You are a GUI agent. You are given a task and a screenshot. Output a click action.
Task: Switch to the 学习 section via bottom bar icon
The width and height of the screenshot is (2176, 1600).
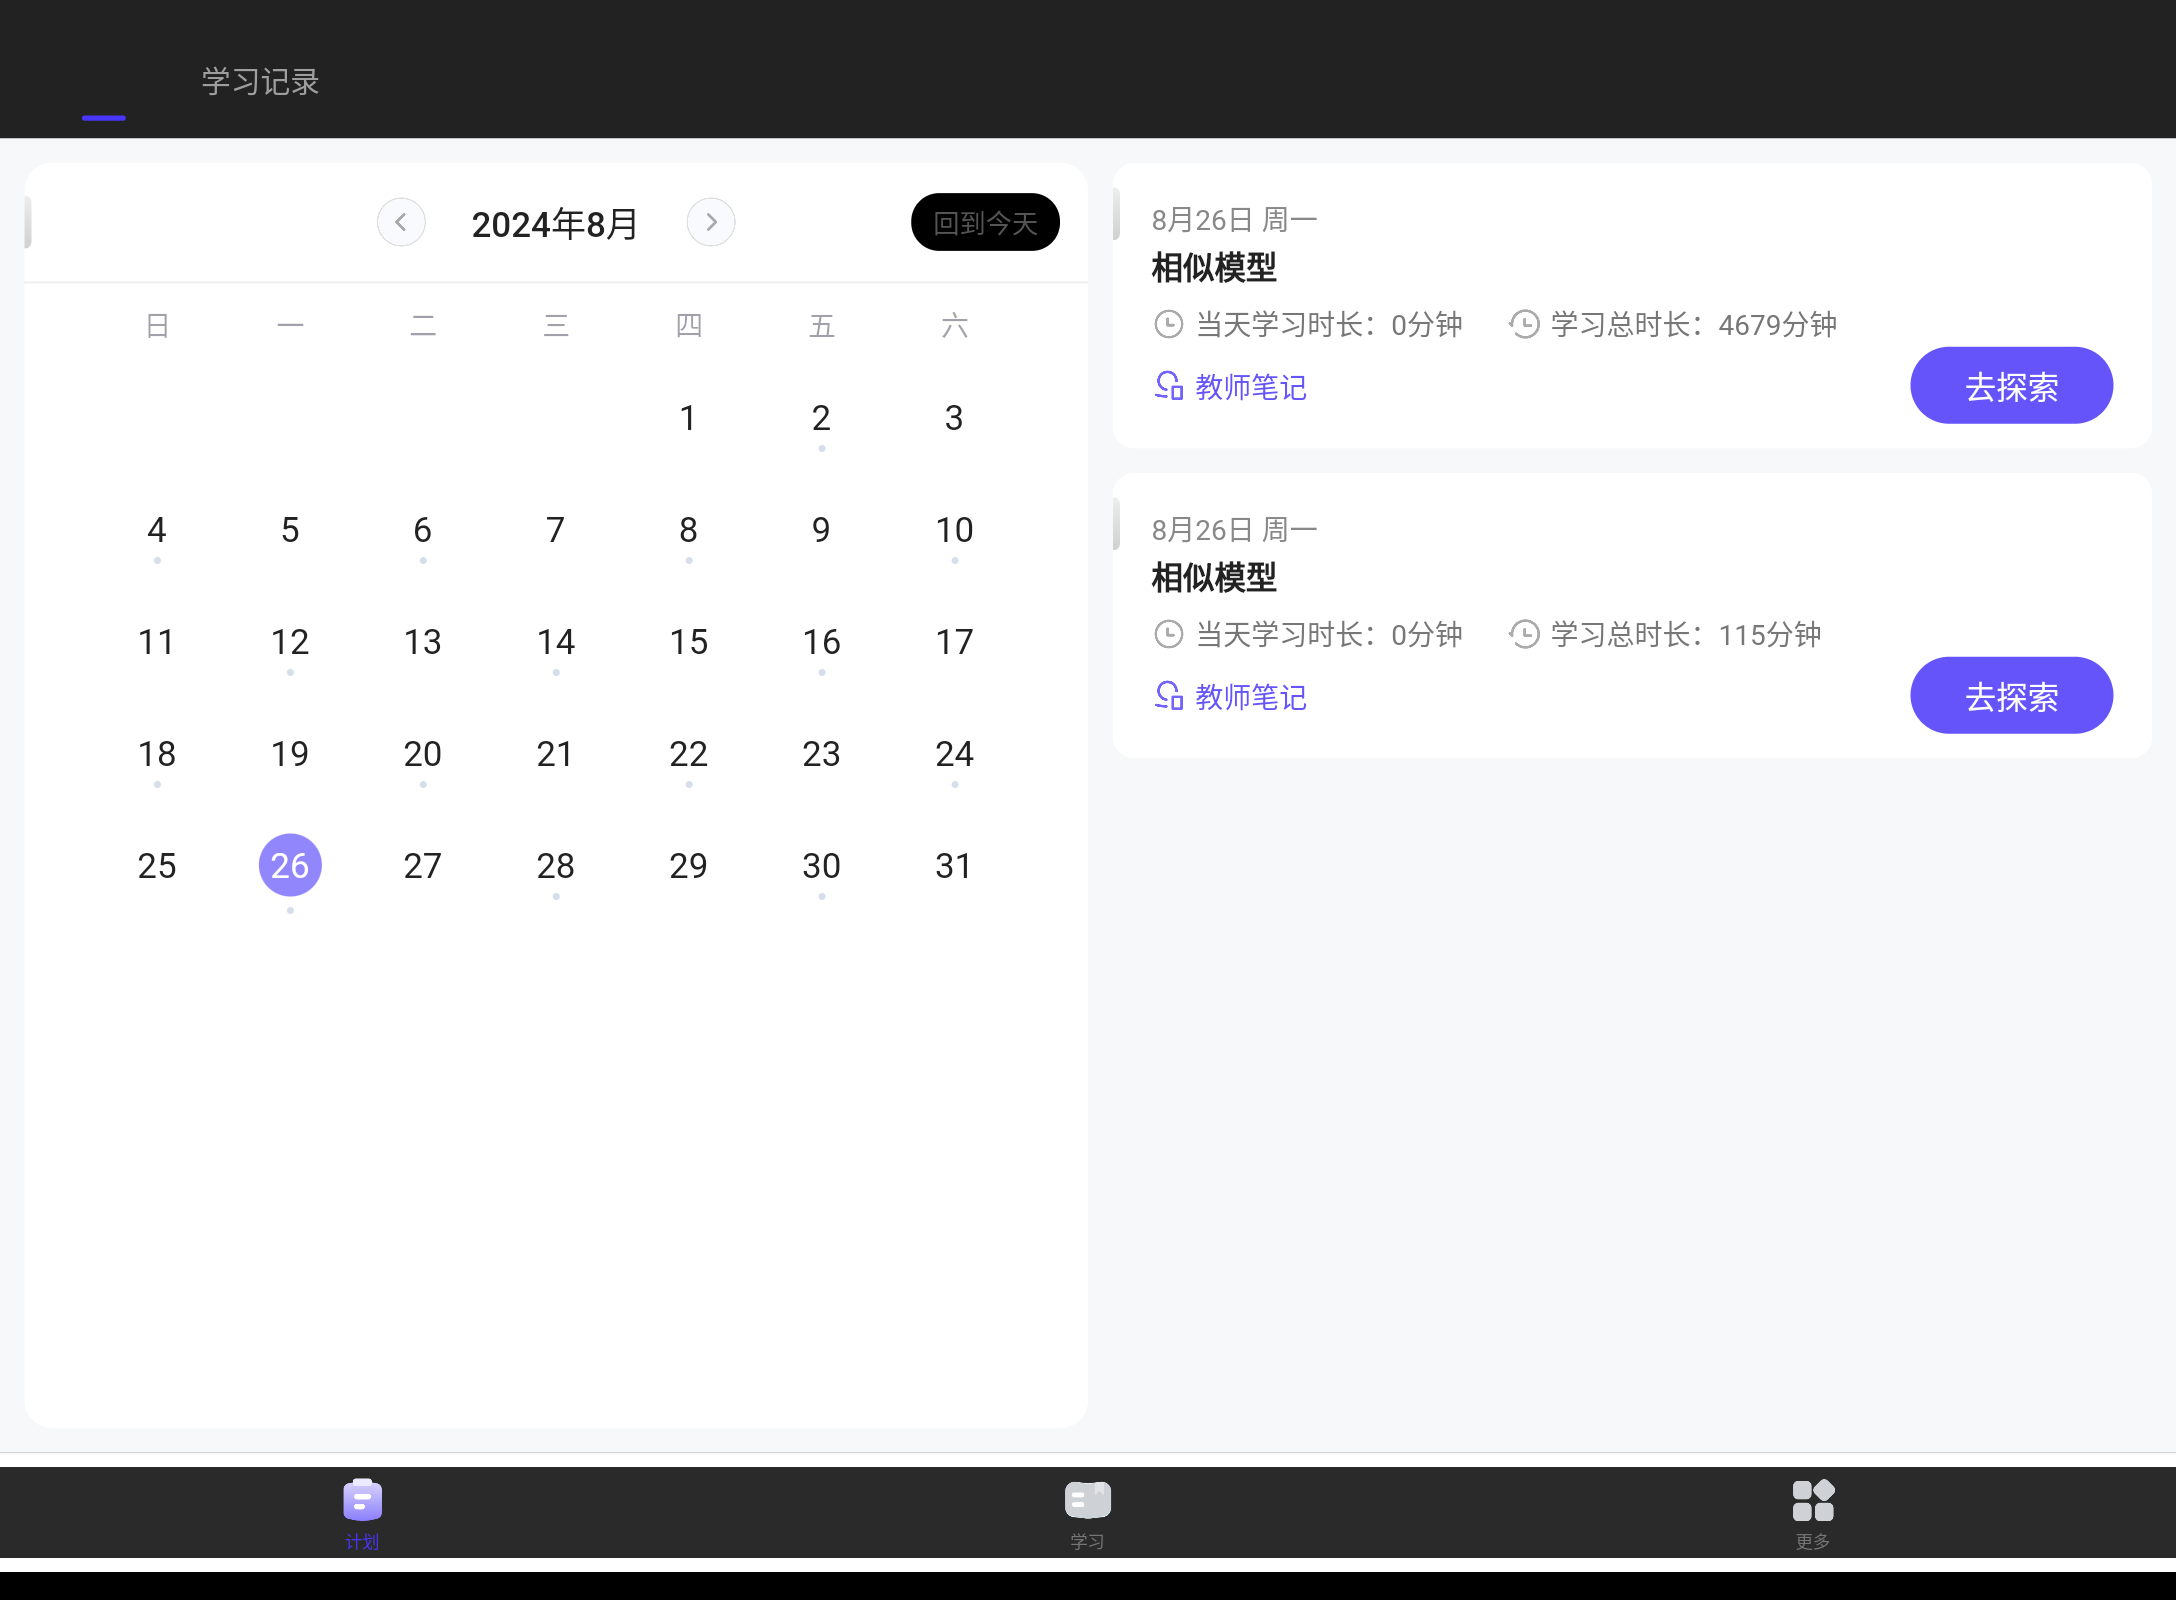[x=1087, y=1510]
